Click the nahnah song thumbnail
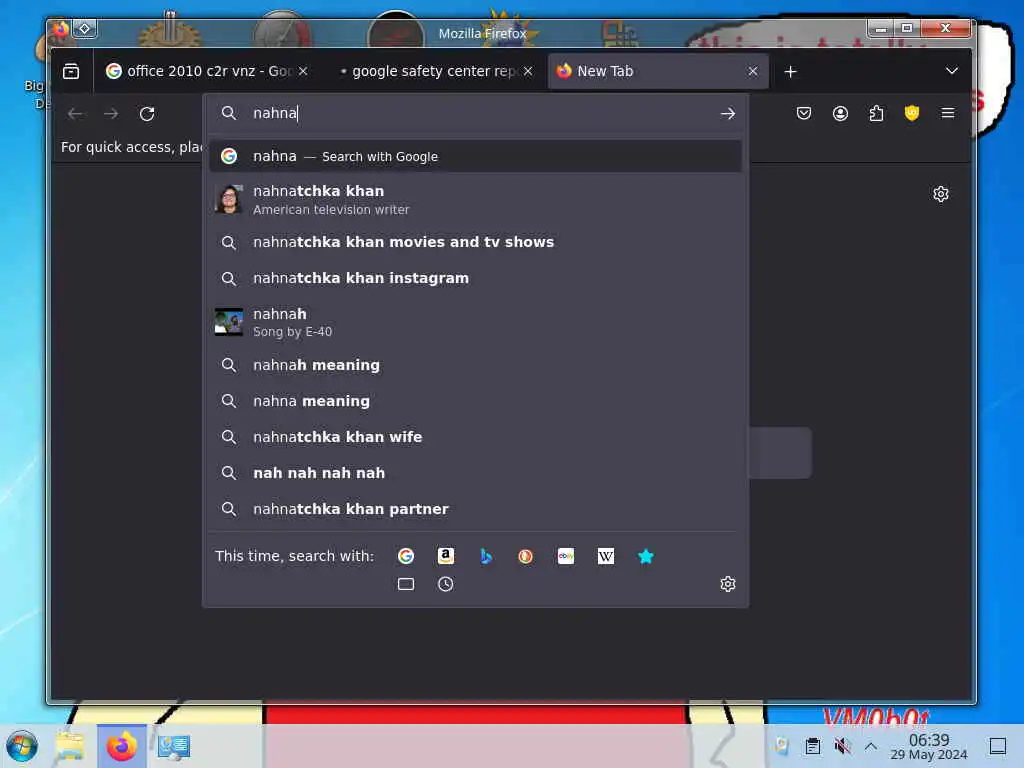This screenshot has width=1024, height=768. 229,322
